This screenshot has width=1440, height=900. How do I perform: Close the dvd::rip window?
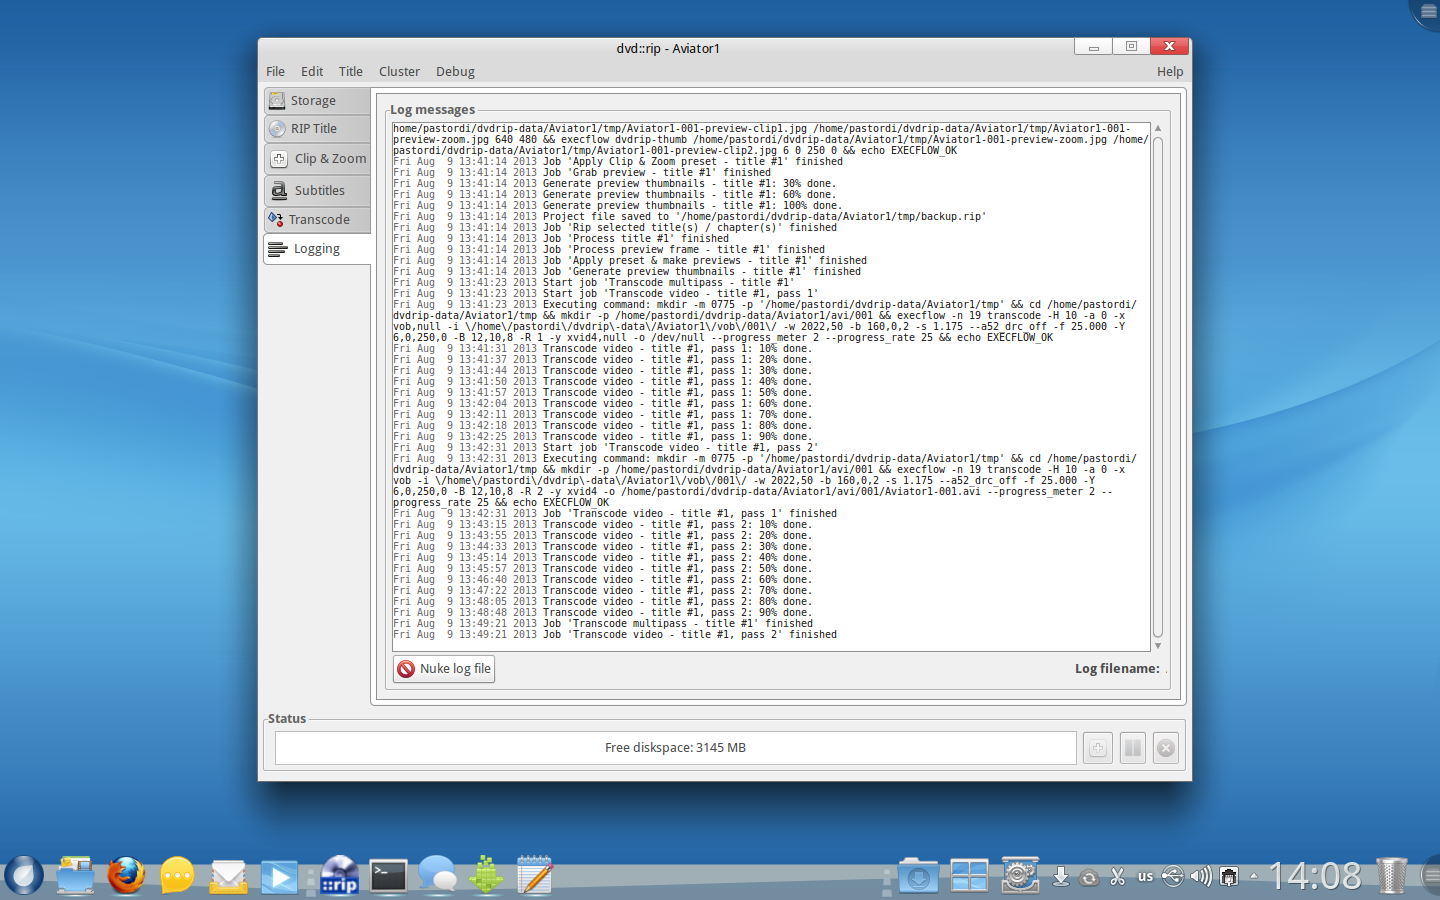(x=1169, y=47)
